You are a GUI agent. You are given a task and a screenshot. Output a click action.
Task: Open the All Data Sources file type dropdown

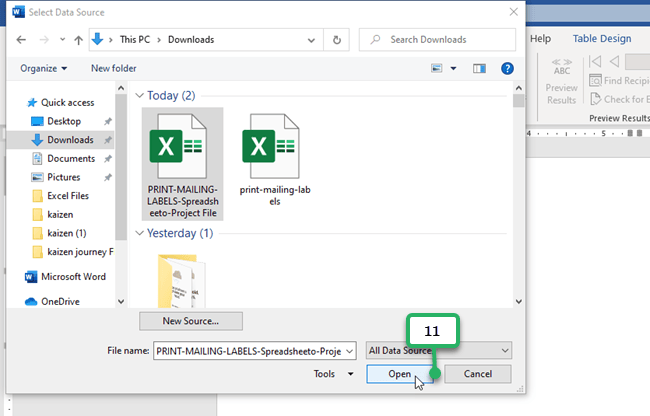(439, 351)
